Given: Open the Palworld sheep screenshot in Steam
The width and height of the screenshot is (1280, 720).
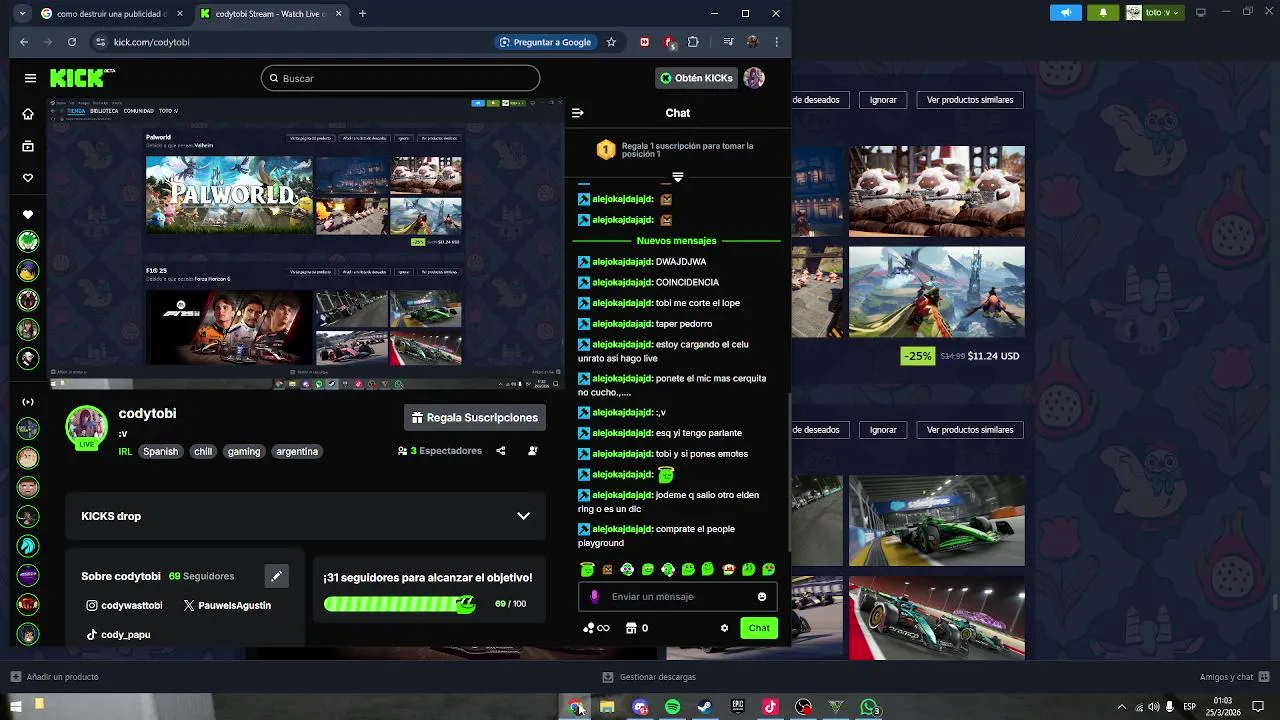Looking at the screenshot, I should [x=937, y=192].
